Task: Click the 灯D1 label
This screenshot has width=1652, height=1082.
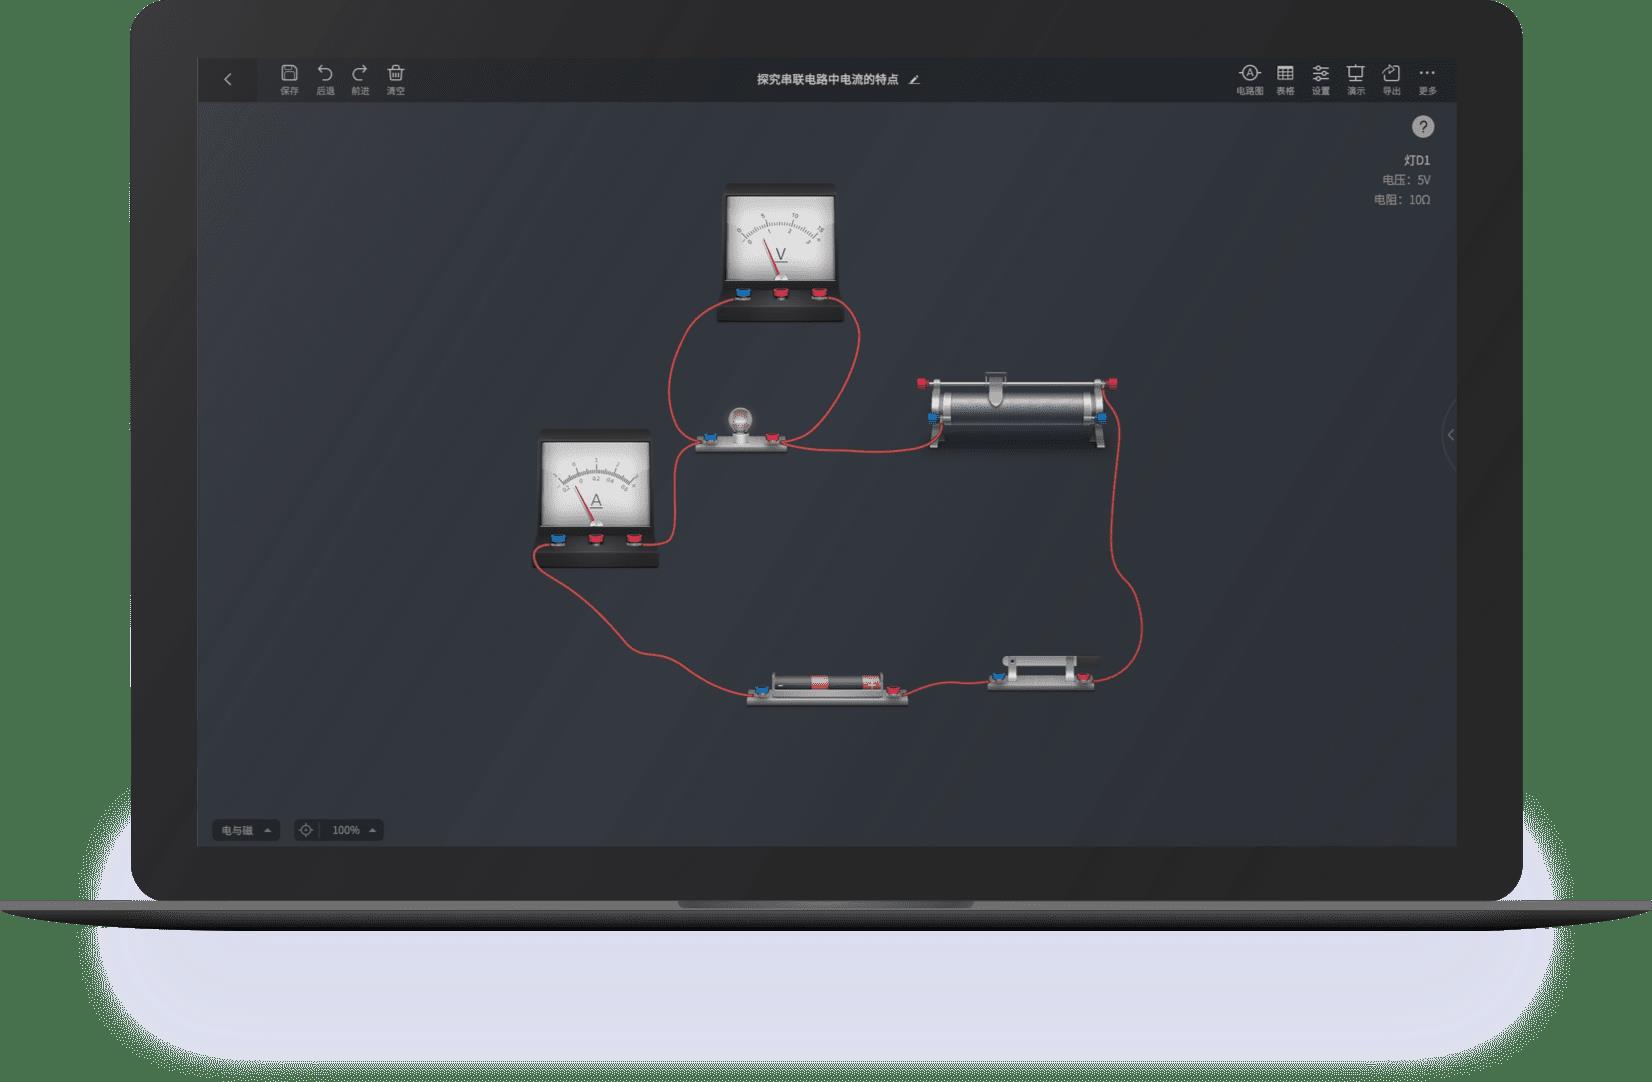Action: (x=1417, y=160)
